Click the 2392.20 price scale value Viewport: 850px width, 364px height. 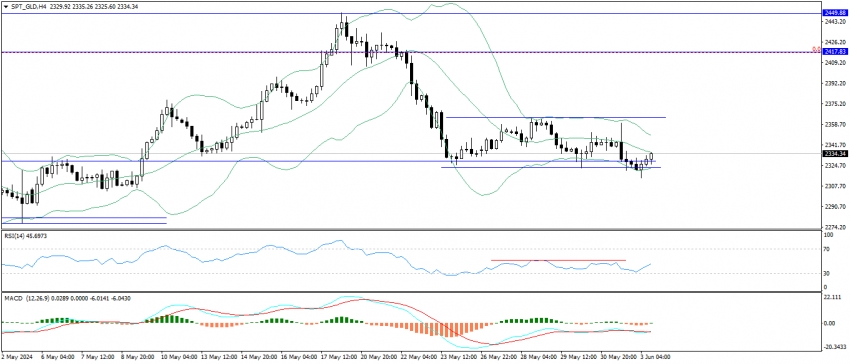tap(833, 84)
